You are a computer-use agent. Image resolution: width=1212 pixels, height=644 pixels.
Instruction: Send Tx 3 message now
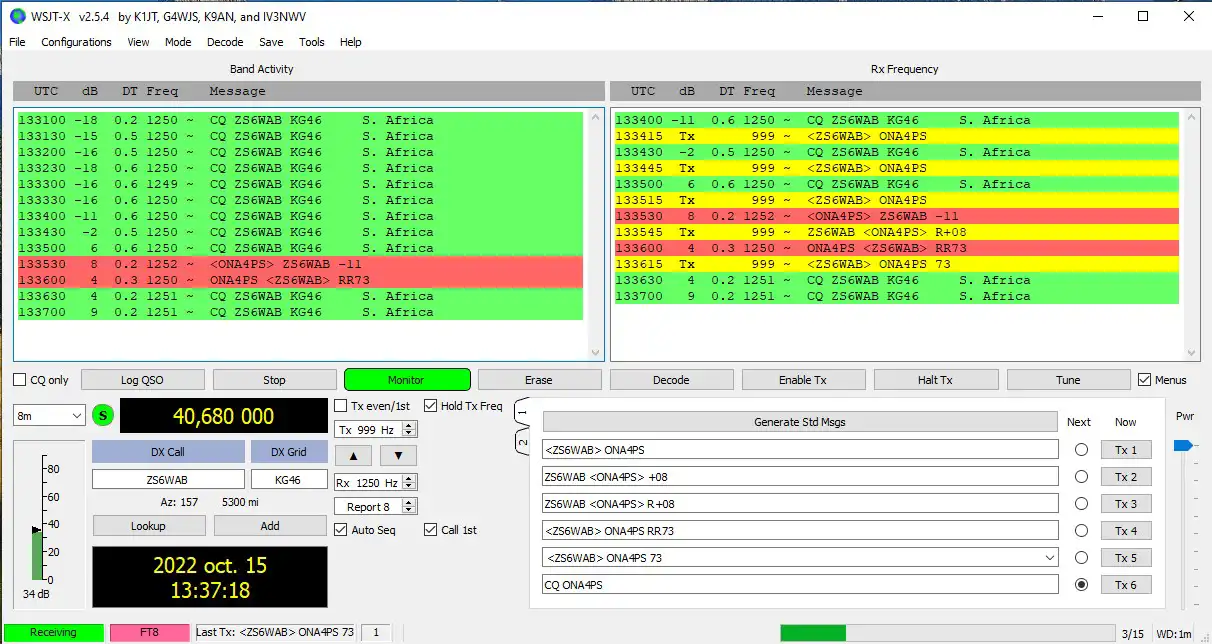(x=1126, y=504)
